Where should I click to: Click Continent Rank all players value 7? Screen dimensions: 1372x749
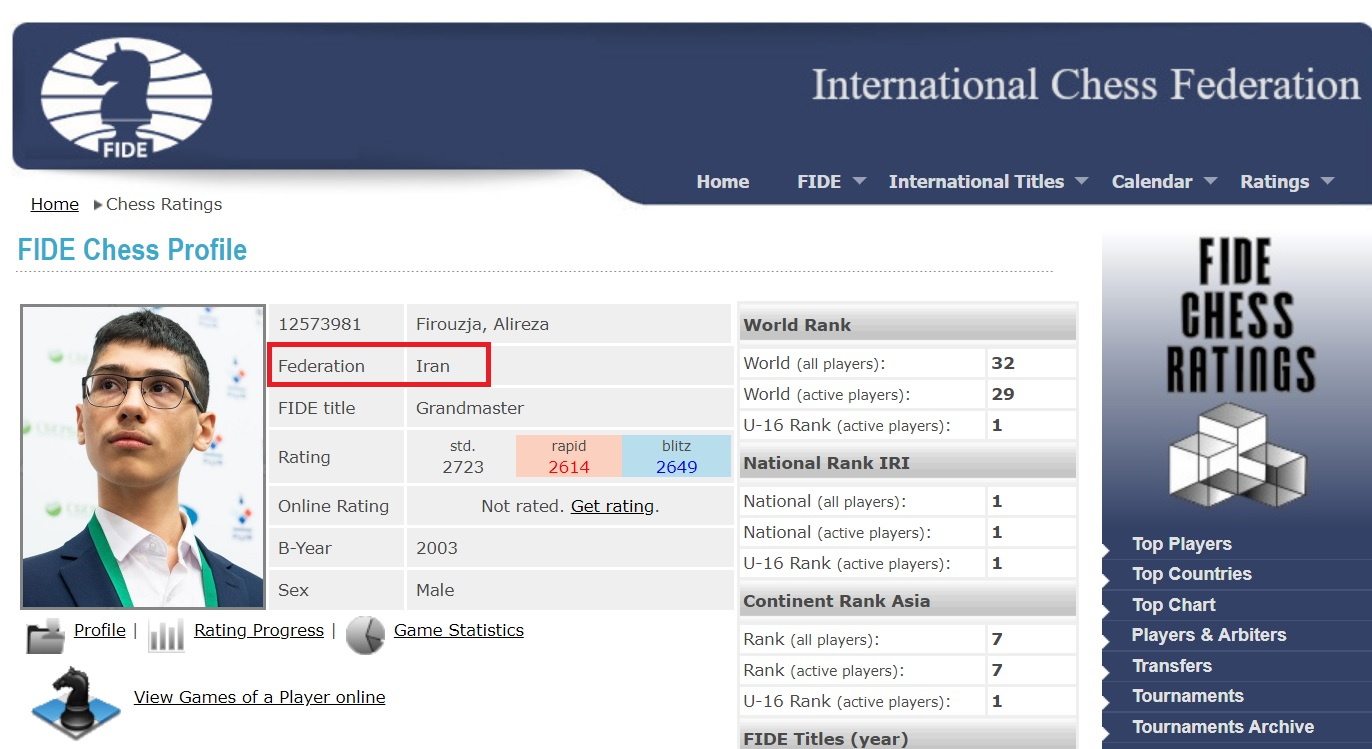point(997,639)
